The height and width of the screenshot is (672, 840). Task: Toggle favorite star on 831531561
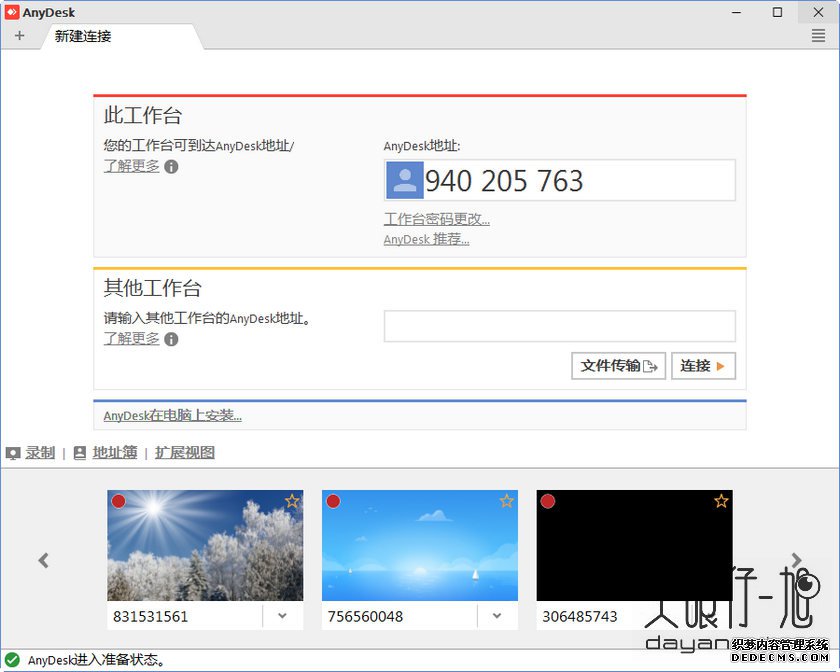point(292,501)
